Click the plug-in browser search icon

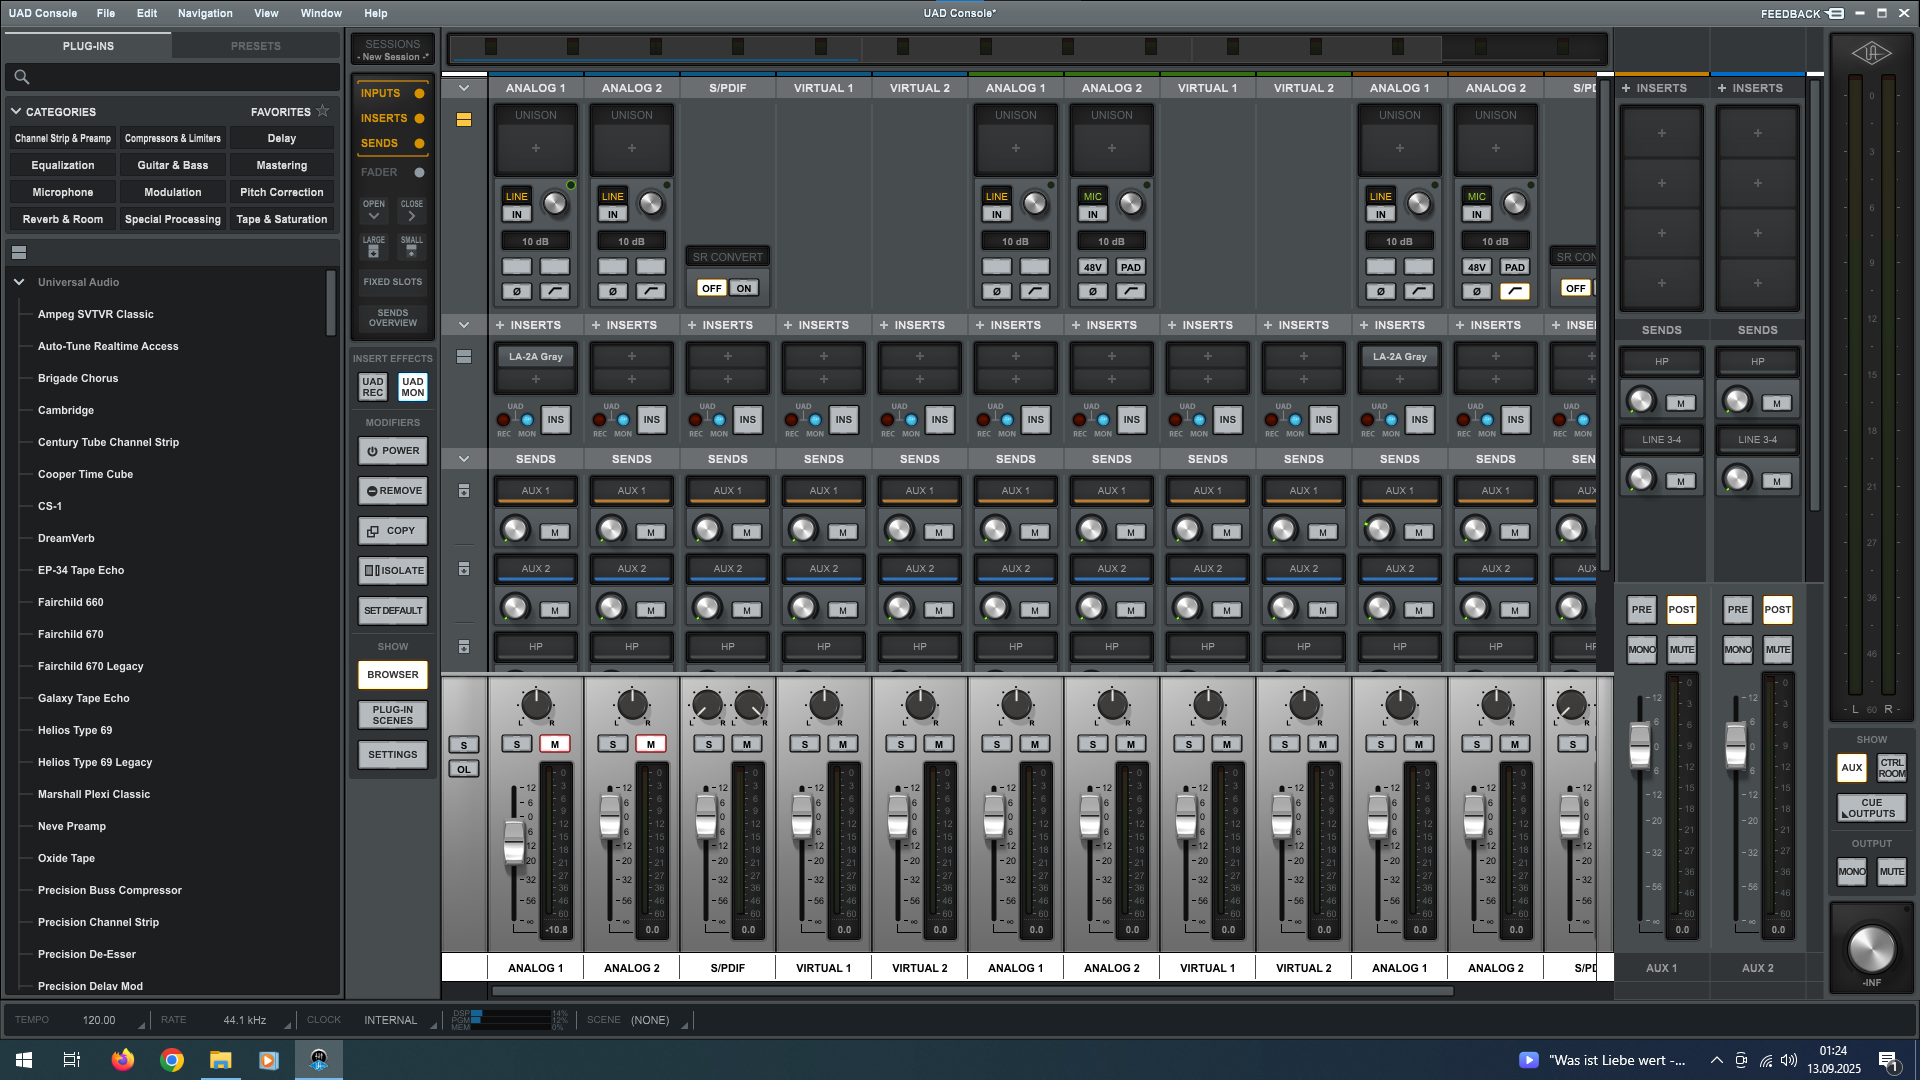(x=22, y=77)
